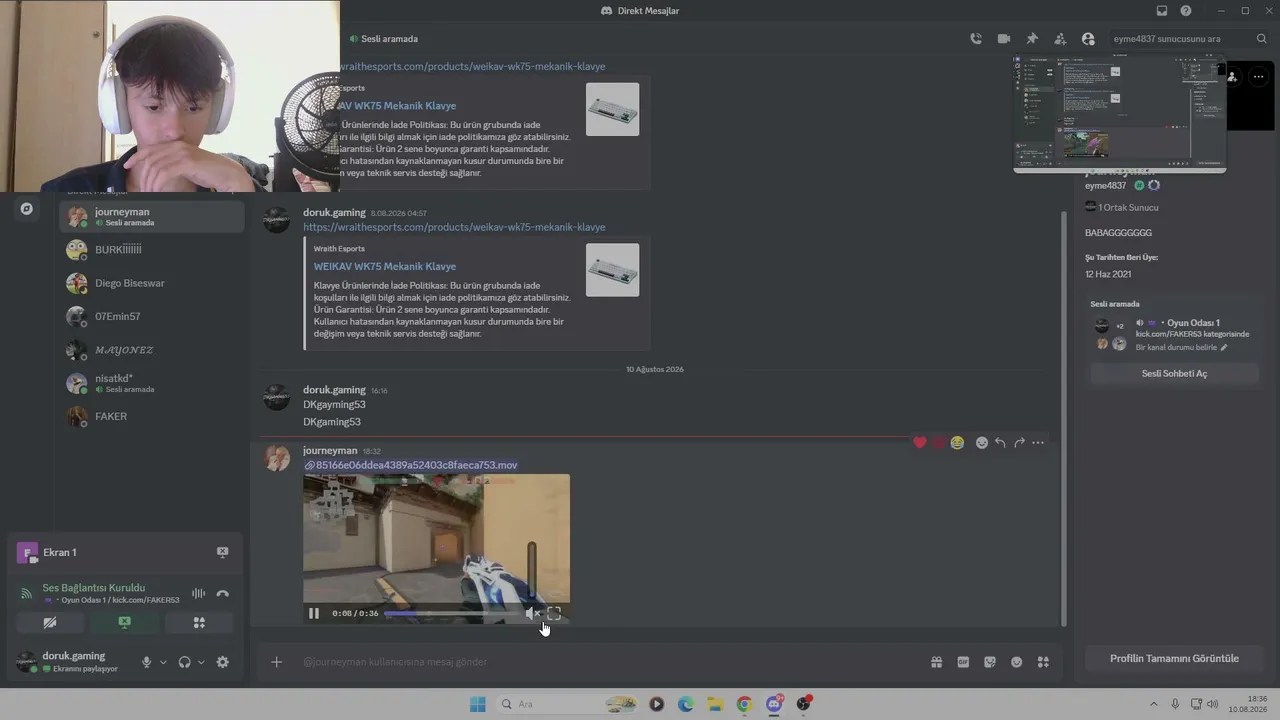This screenshot has width=1280, height=720.
Task: Adjust the video volume slider
Action: (532, 573)
